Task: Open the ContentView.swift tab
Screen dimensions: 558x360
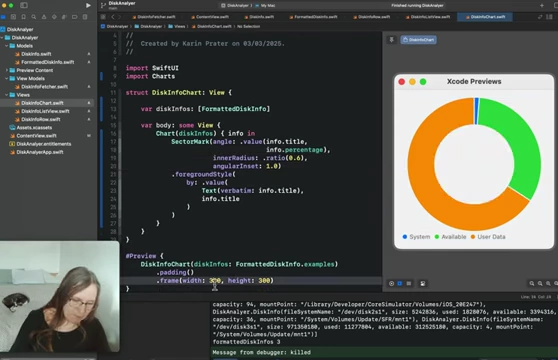Action: coord(209,17)
